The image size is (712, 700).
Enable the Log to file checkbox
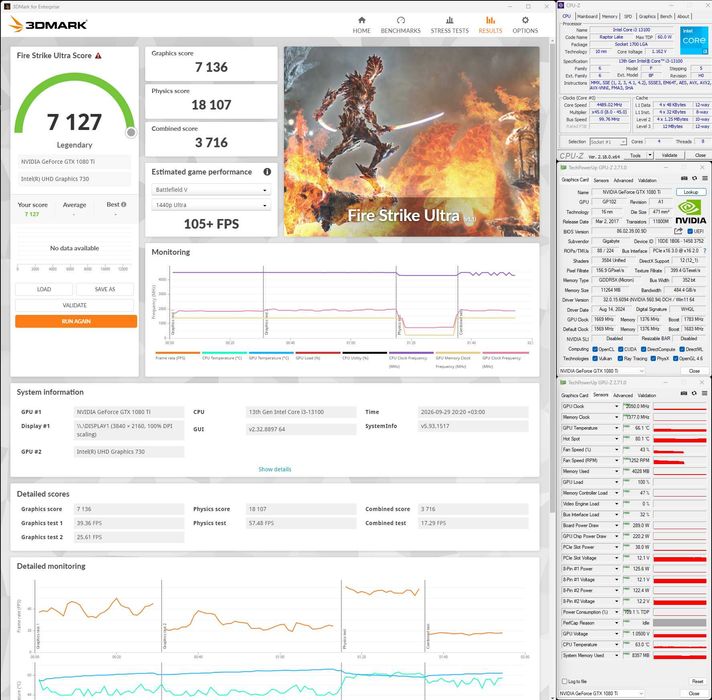[x=564, y=681]
